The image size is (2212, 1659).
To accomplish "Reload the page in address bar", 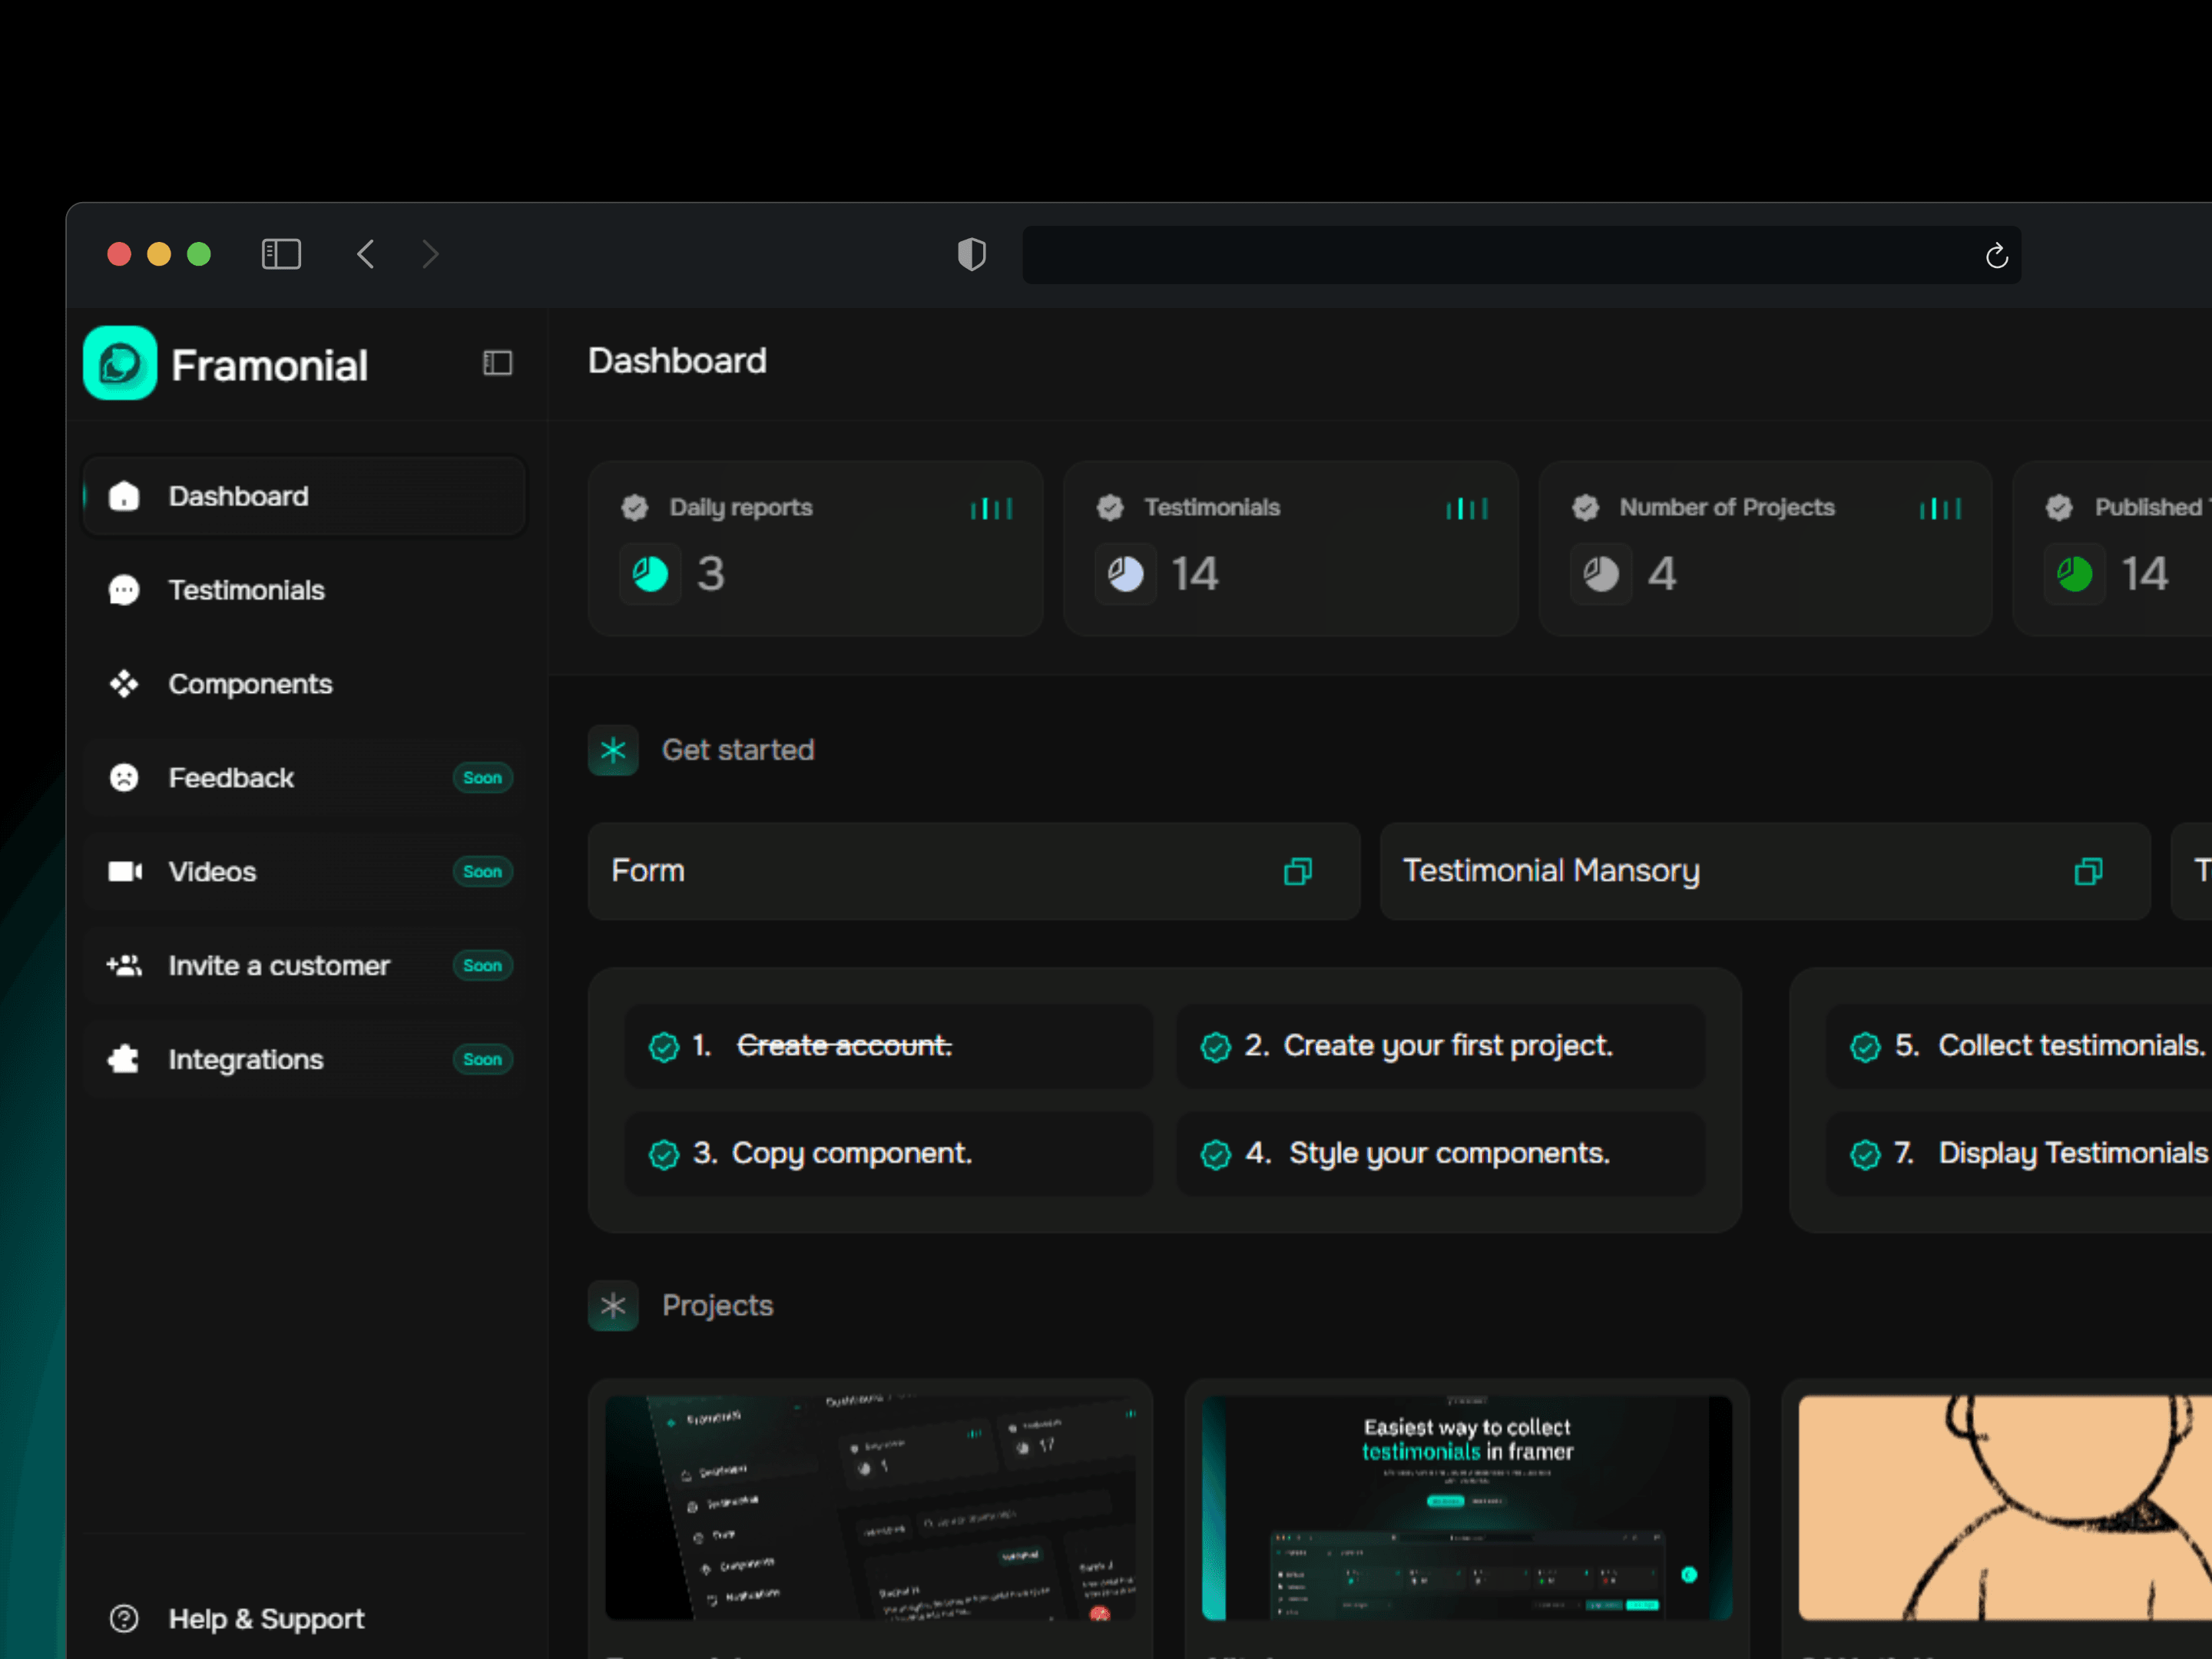I will pyautogui.click(x=1996, y=256).
